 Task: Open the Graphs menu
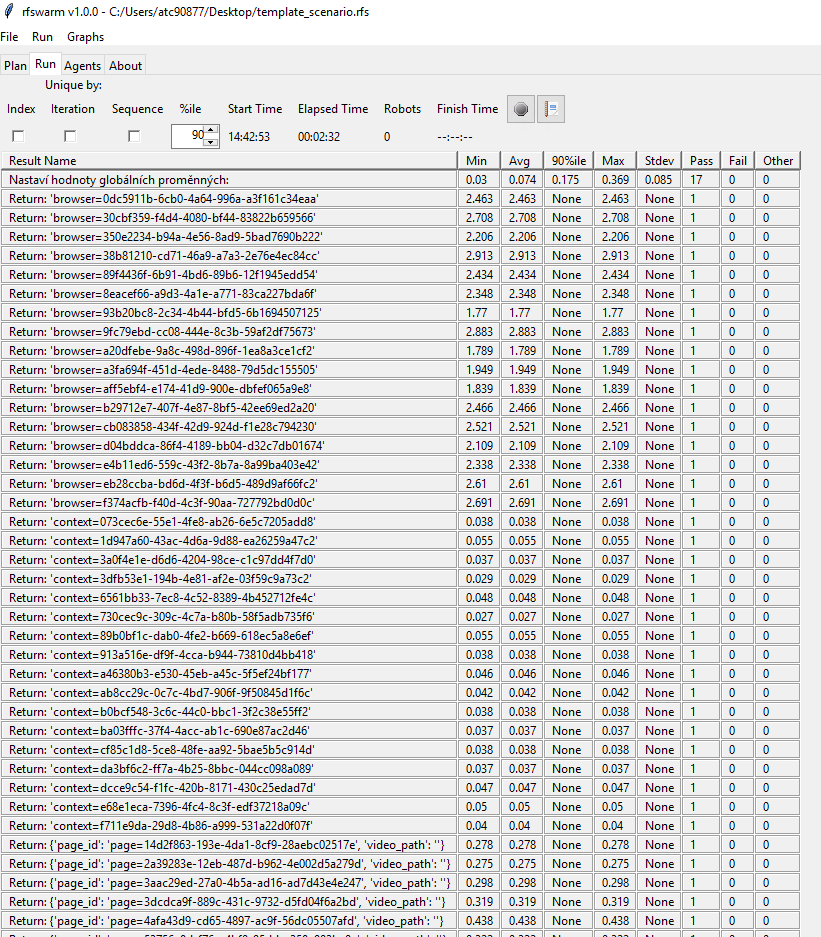(85, 36)
